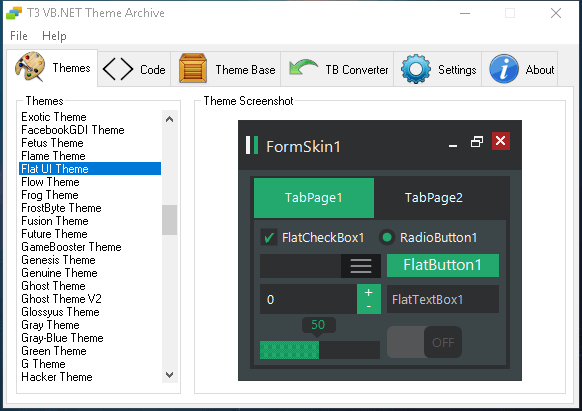Select FacebookGDI Theme in the list
The width and height of the screenshot is (582, 411).
(x=90, y=130)
